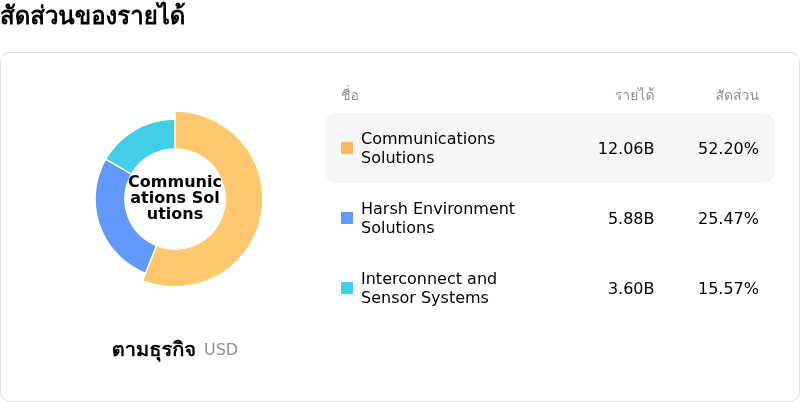
Task: Click the cyan Interconnect and Sensor Systems swatch
Action: click(347, 288)
